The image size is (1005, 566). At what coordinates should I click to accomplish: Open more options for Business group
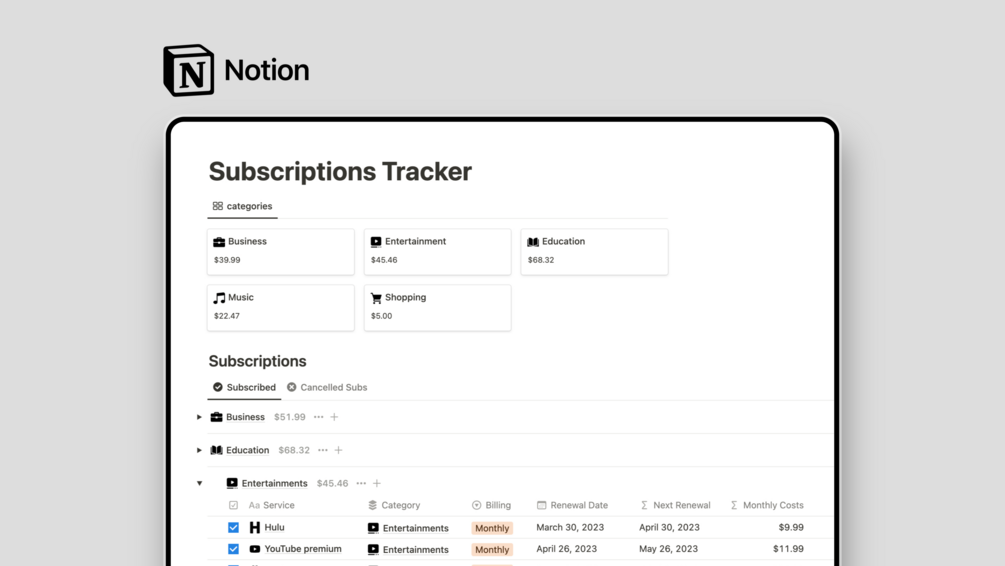(x=319, y=417)
